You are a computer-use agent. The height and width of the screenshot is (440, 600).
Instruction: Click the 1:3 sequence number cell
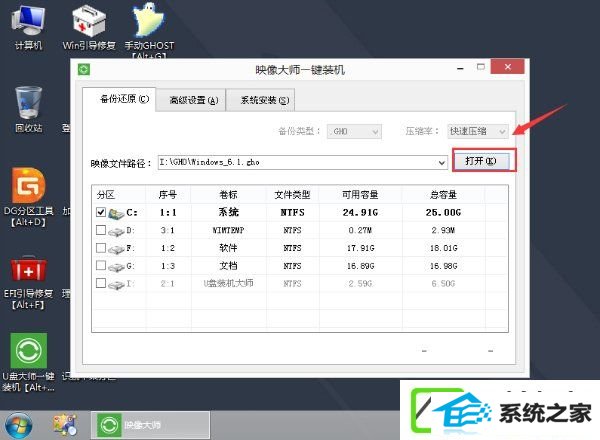tap(168, 266)
